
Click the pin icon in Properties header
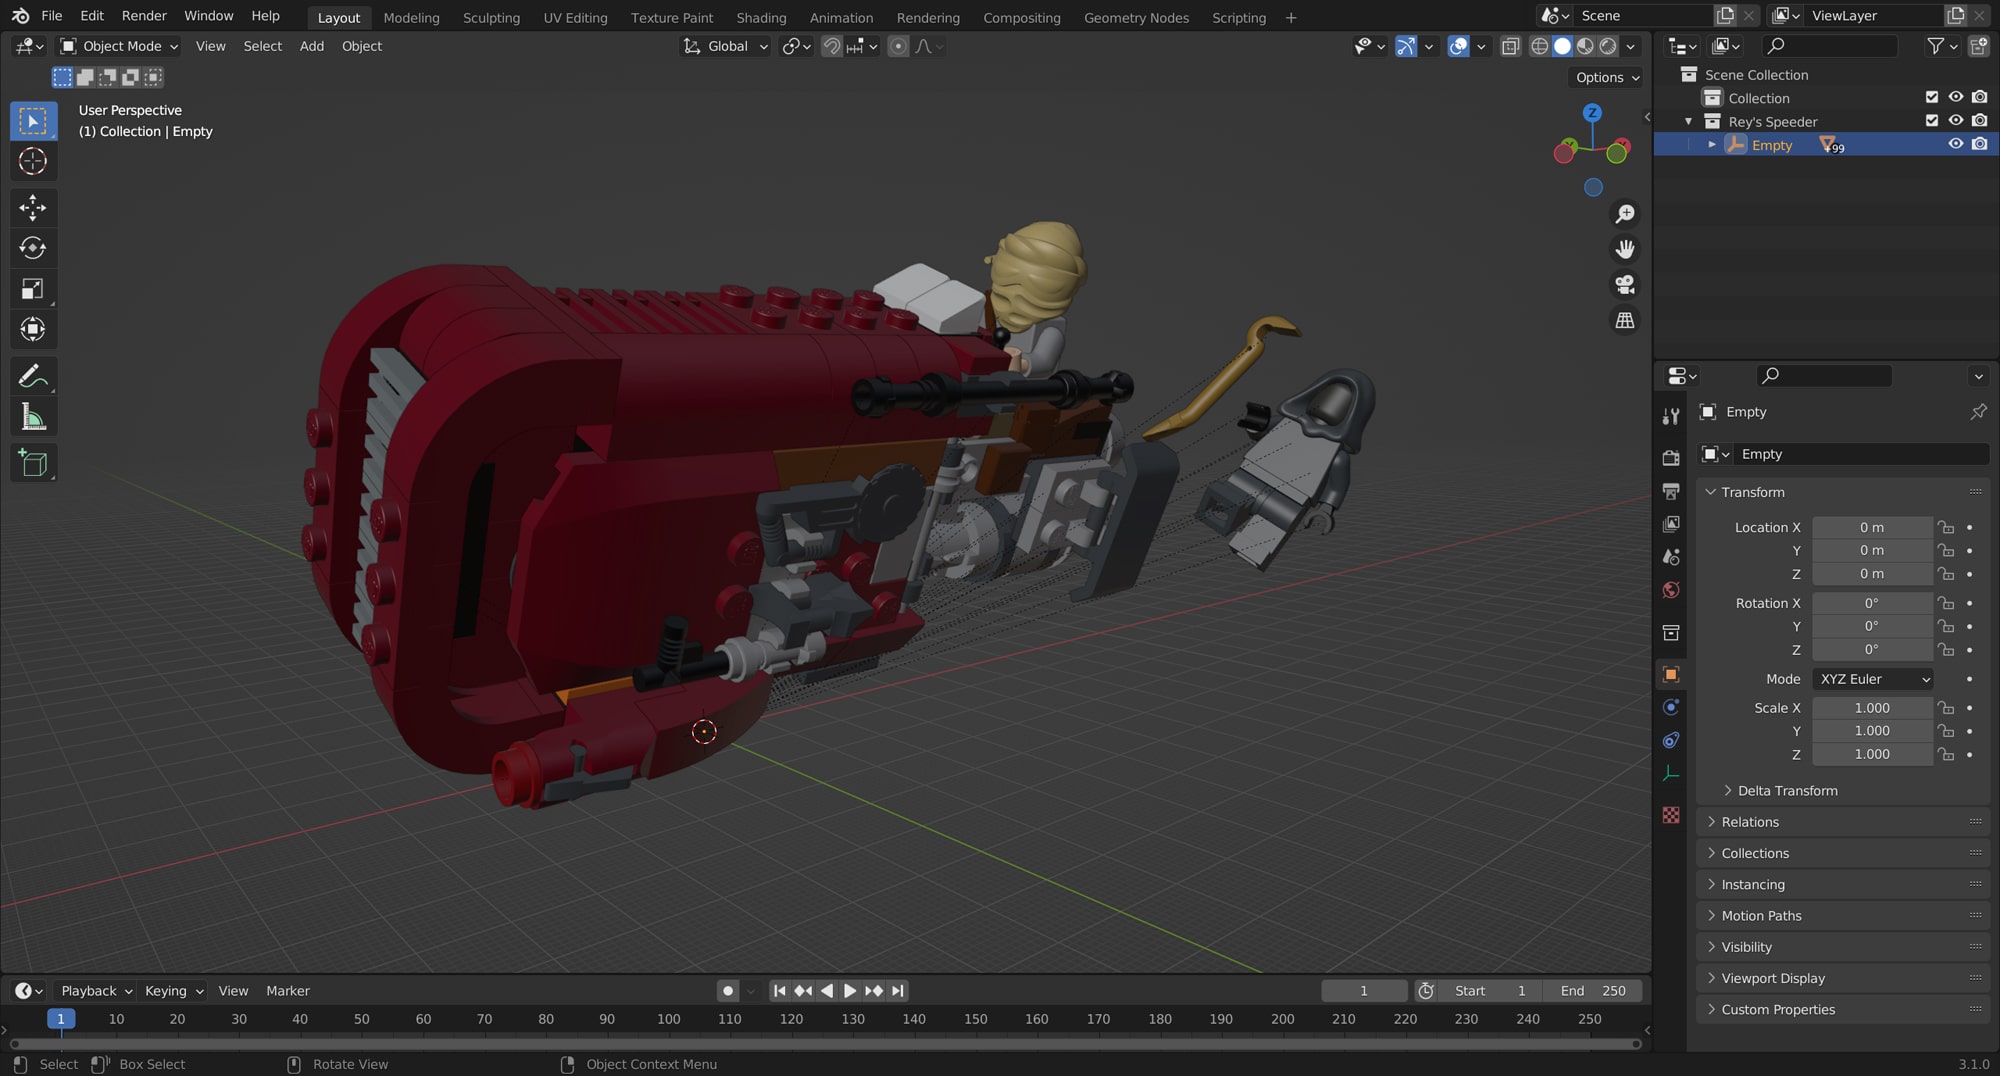(x=1978, y=412)
